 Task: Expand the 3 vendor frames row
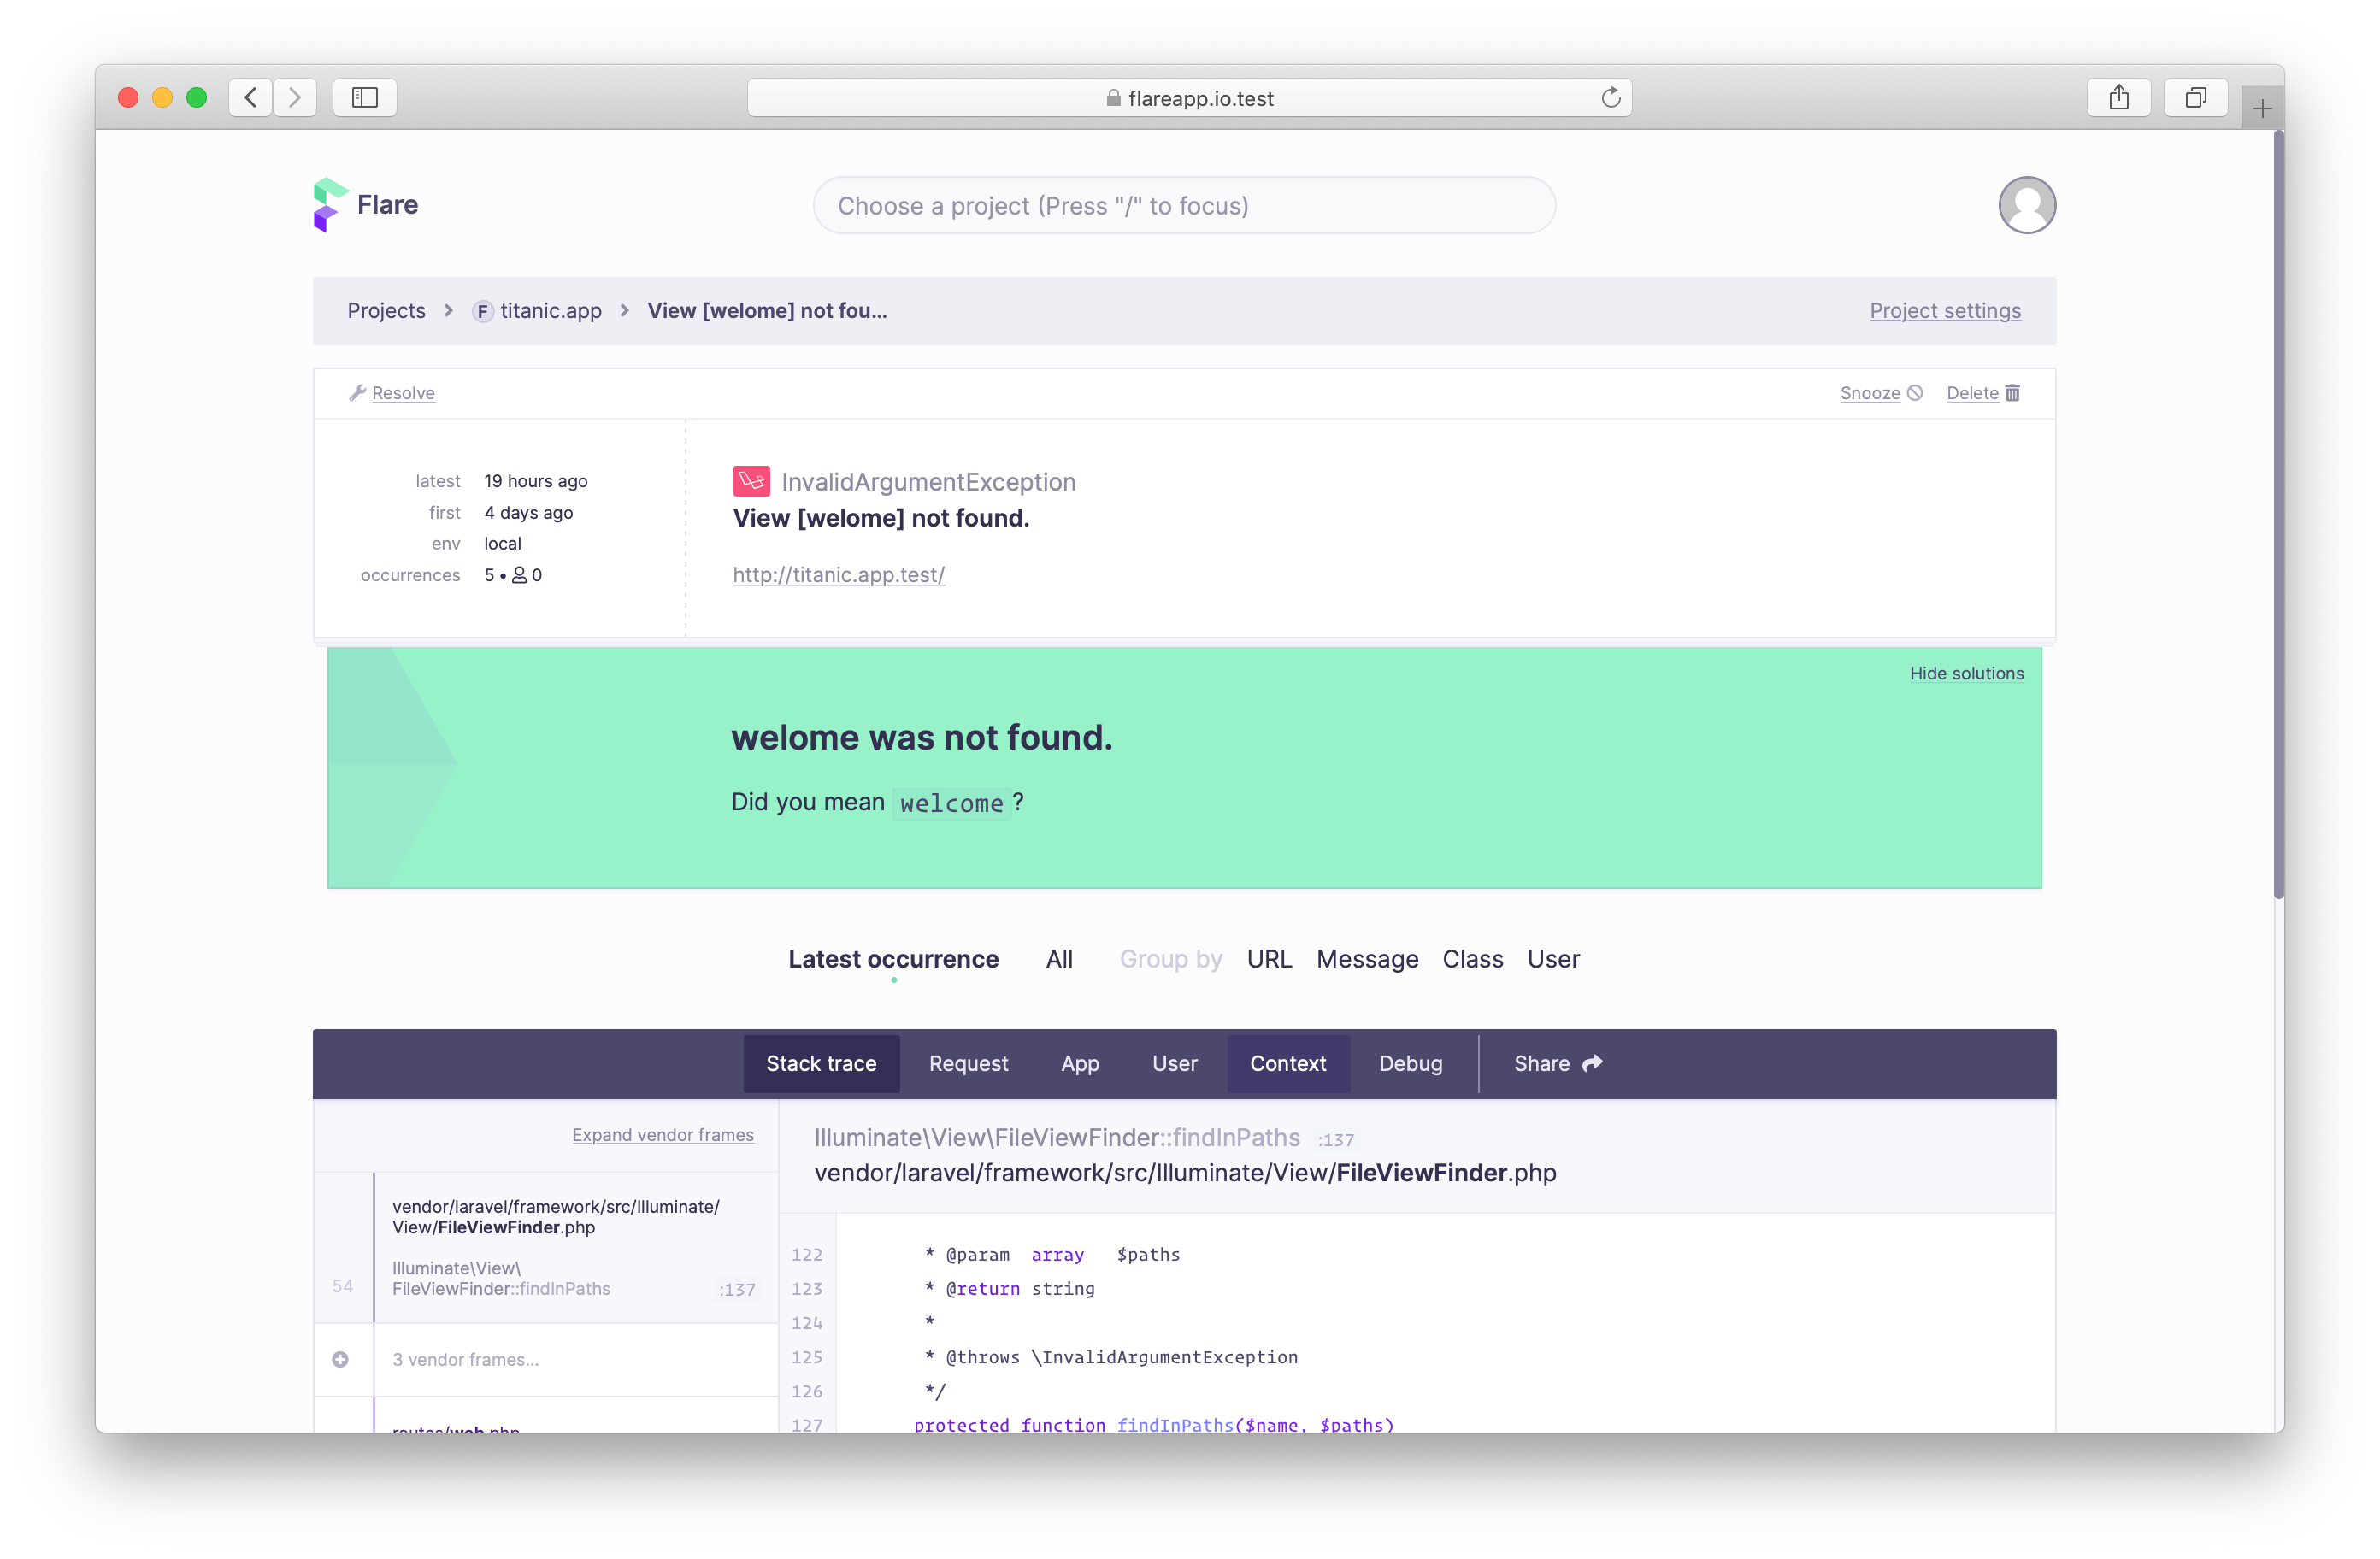(x=546, y=1359)
